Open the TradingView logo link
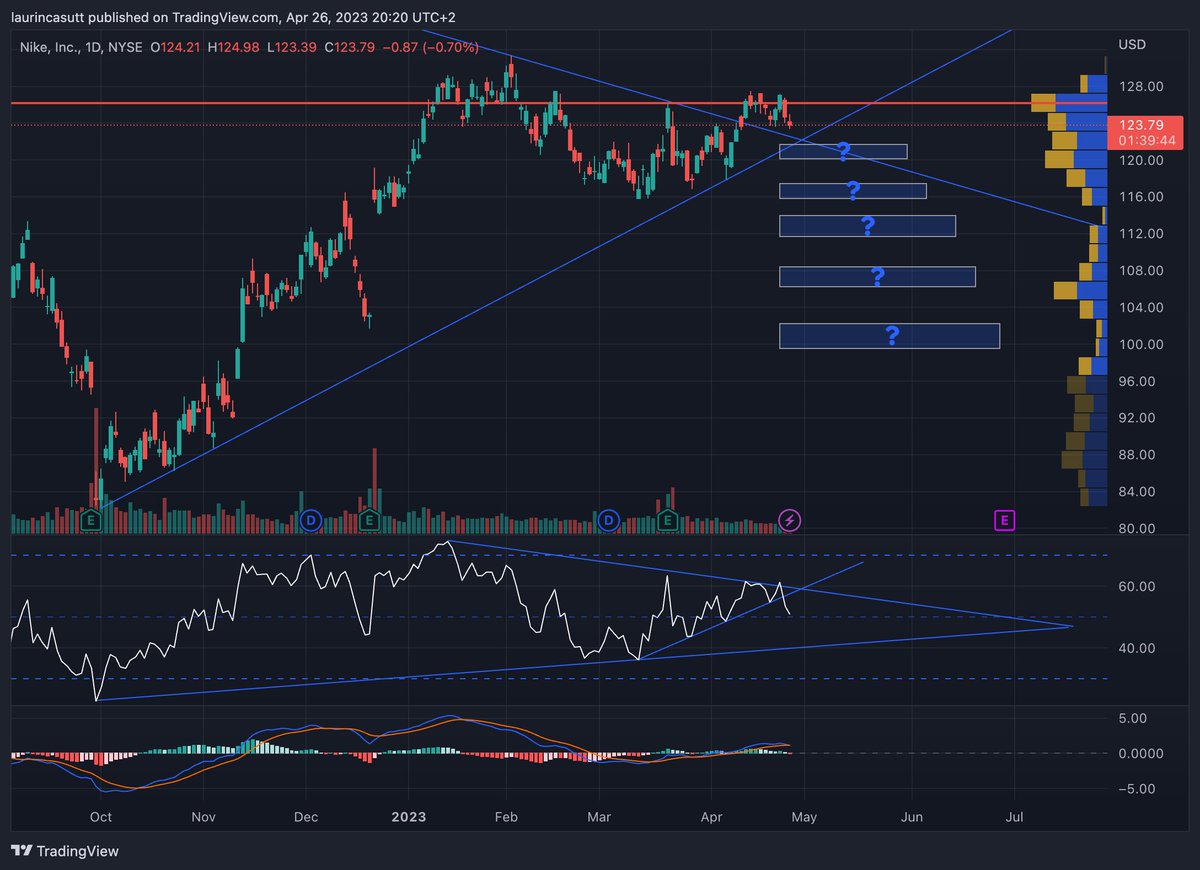 (65, 851)
